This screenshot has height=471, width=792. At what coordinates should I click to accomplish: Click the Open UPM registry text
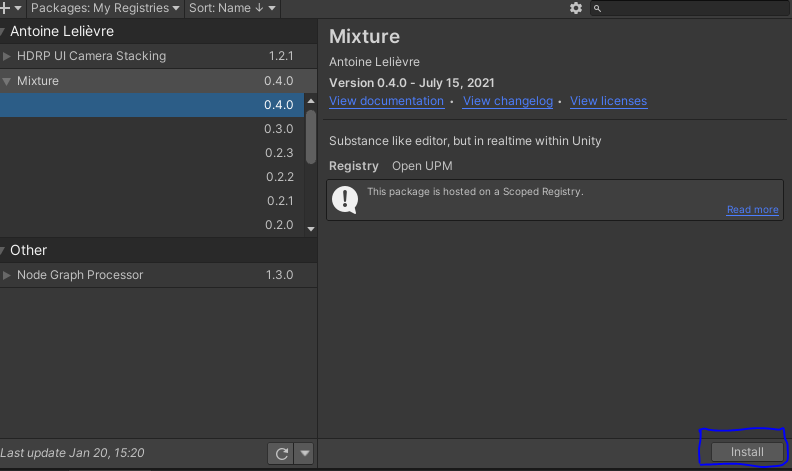422,166
